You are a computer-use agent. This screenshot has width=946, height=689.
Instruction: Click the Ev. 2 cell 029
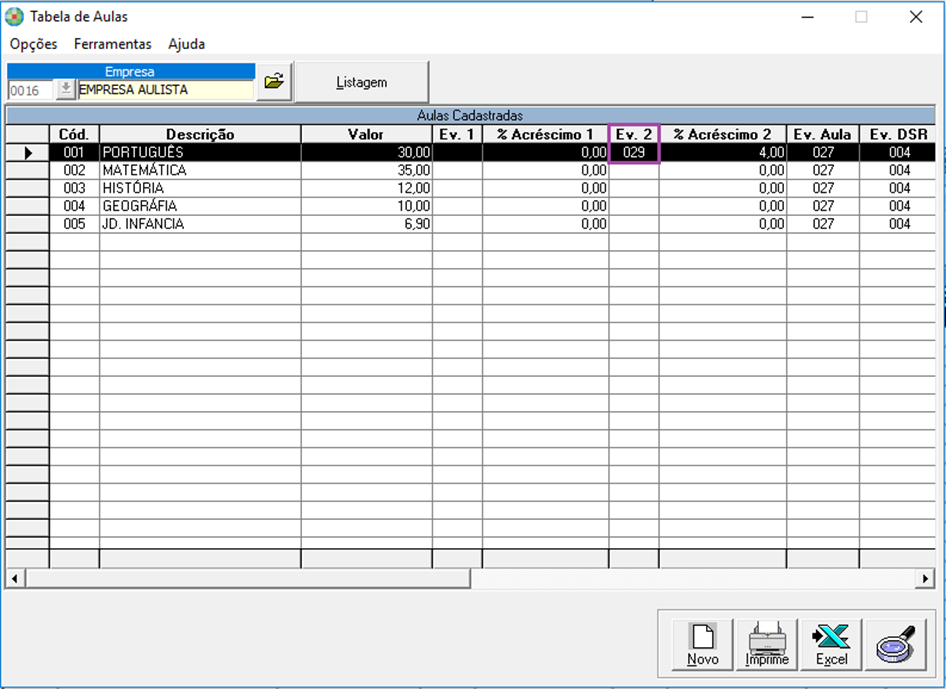click(634, 153)
